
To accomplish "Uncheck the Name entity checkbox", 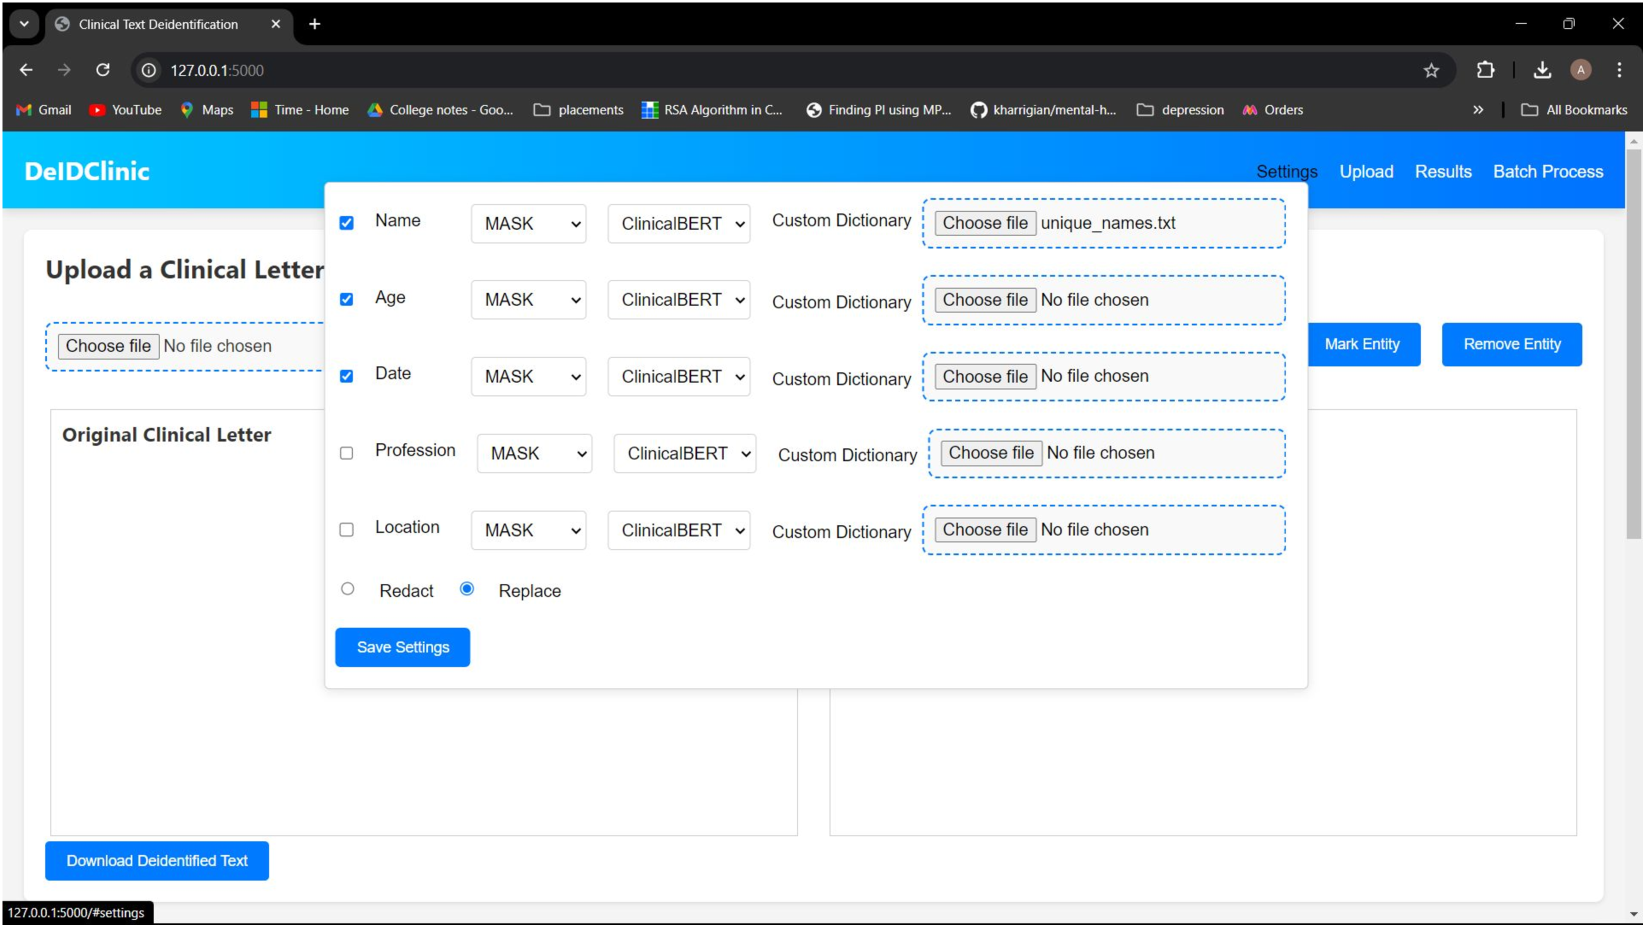I will click(347, 223).
